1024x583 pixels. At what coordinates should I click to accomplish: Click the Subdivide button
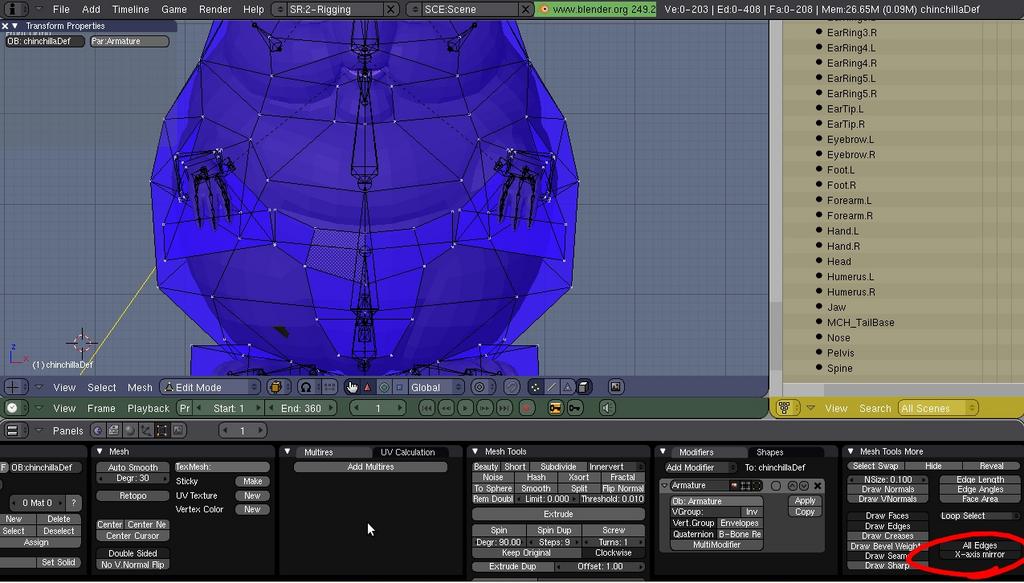click(558, 467)
